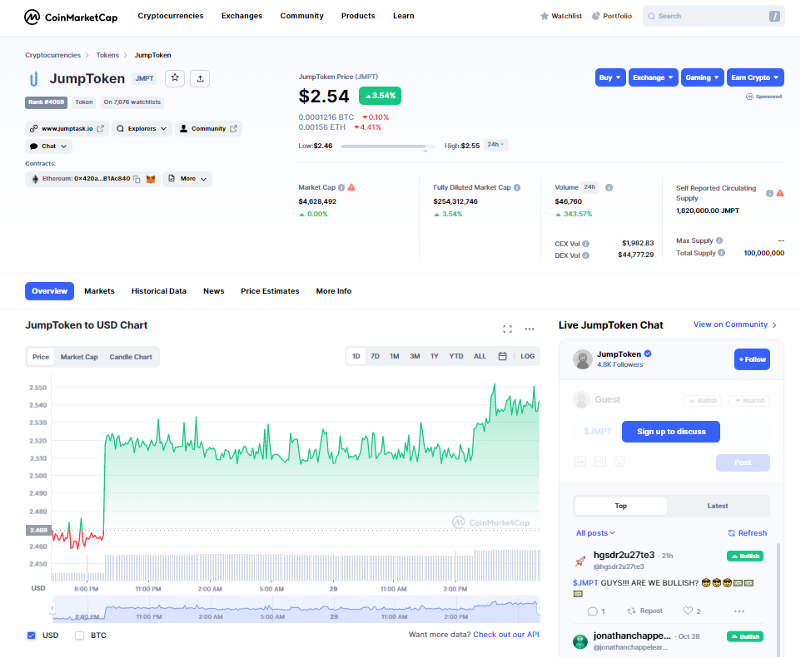Go to Tokens breadcrumb
The image size is (800, 657).
coord(107,55)
